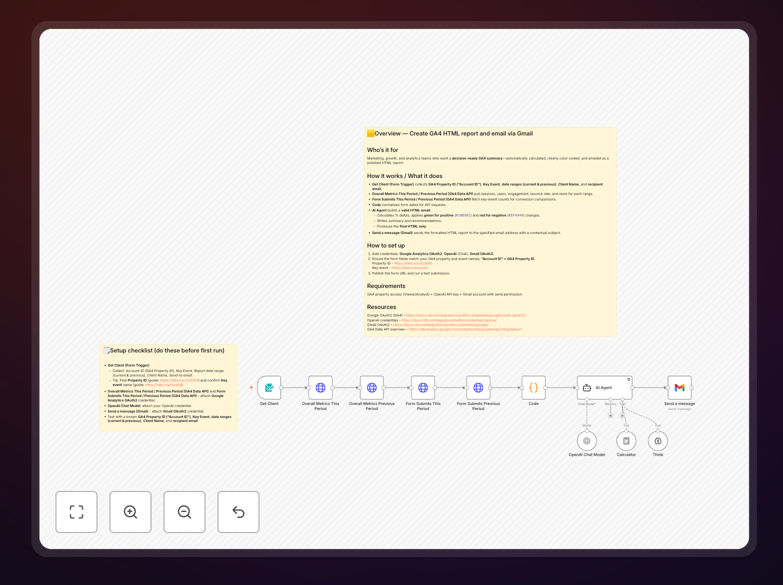The image size is (783, 585).
Task: Open the Form Submits This Period node
Action: (423, 388)
